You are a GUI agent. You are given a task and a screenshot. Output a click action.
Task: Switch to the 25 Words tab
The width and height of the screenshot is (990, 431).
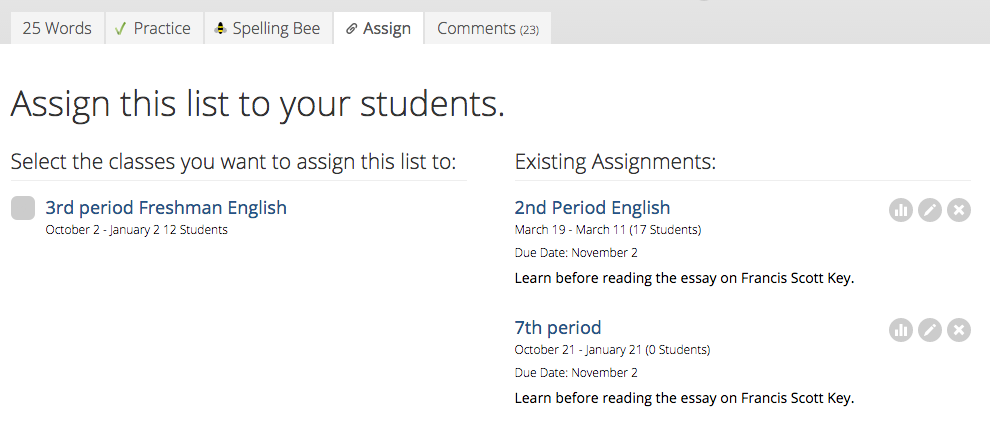click(x=57, y=28)
